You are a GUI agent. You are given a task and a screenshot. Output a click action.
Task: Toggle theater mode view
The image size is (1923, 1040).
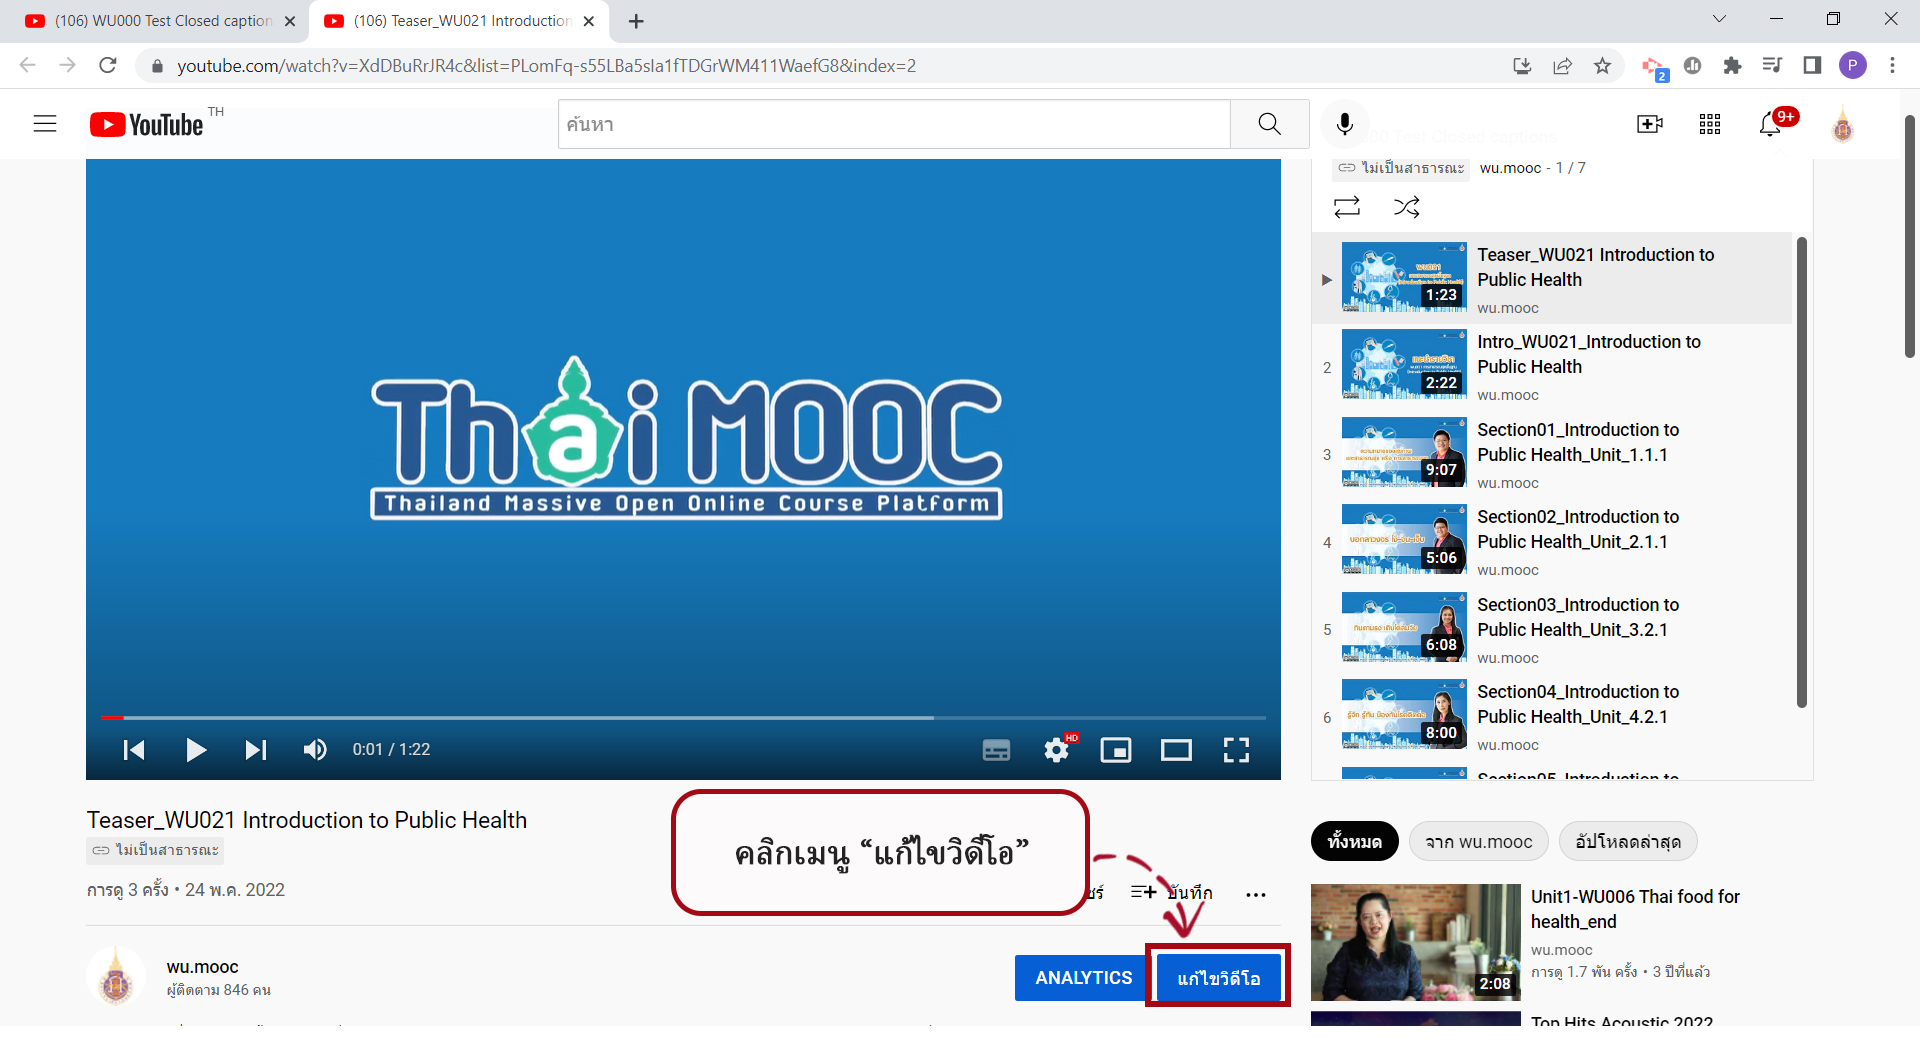pos(1176,750)
